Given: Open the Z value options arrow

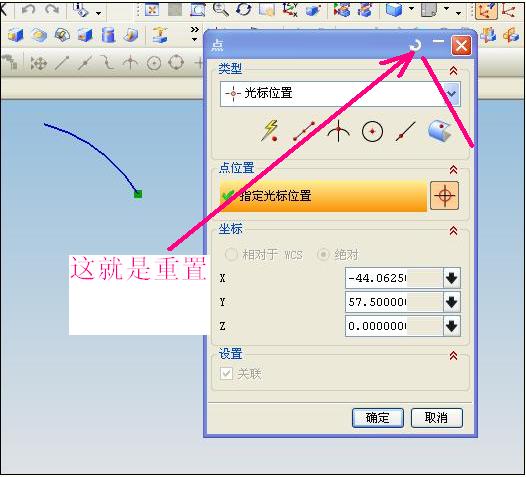Looking at the screenshot, I should 452,326.
